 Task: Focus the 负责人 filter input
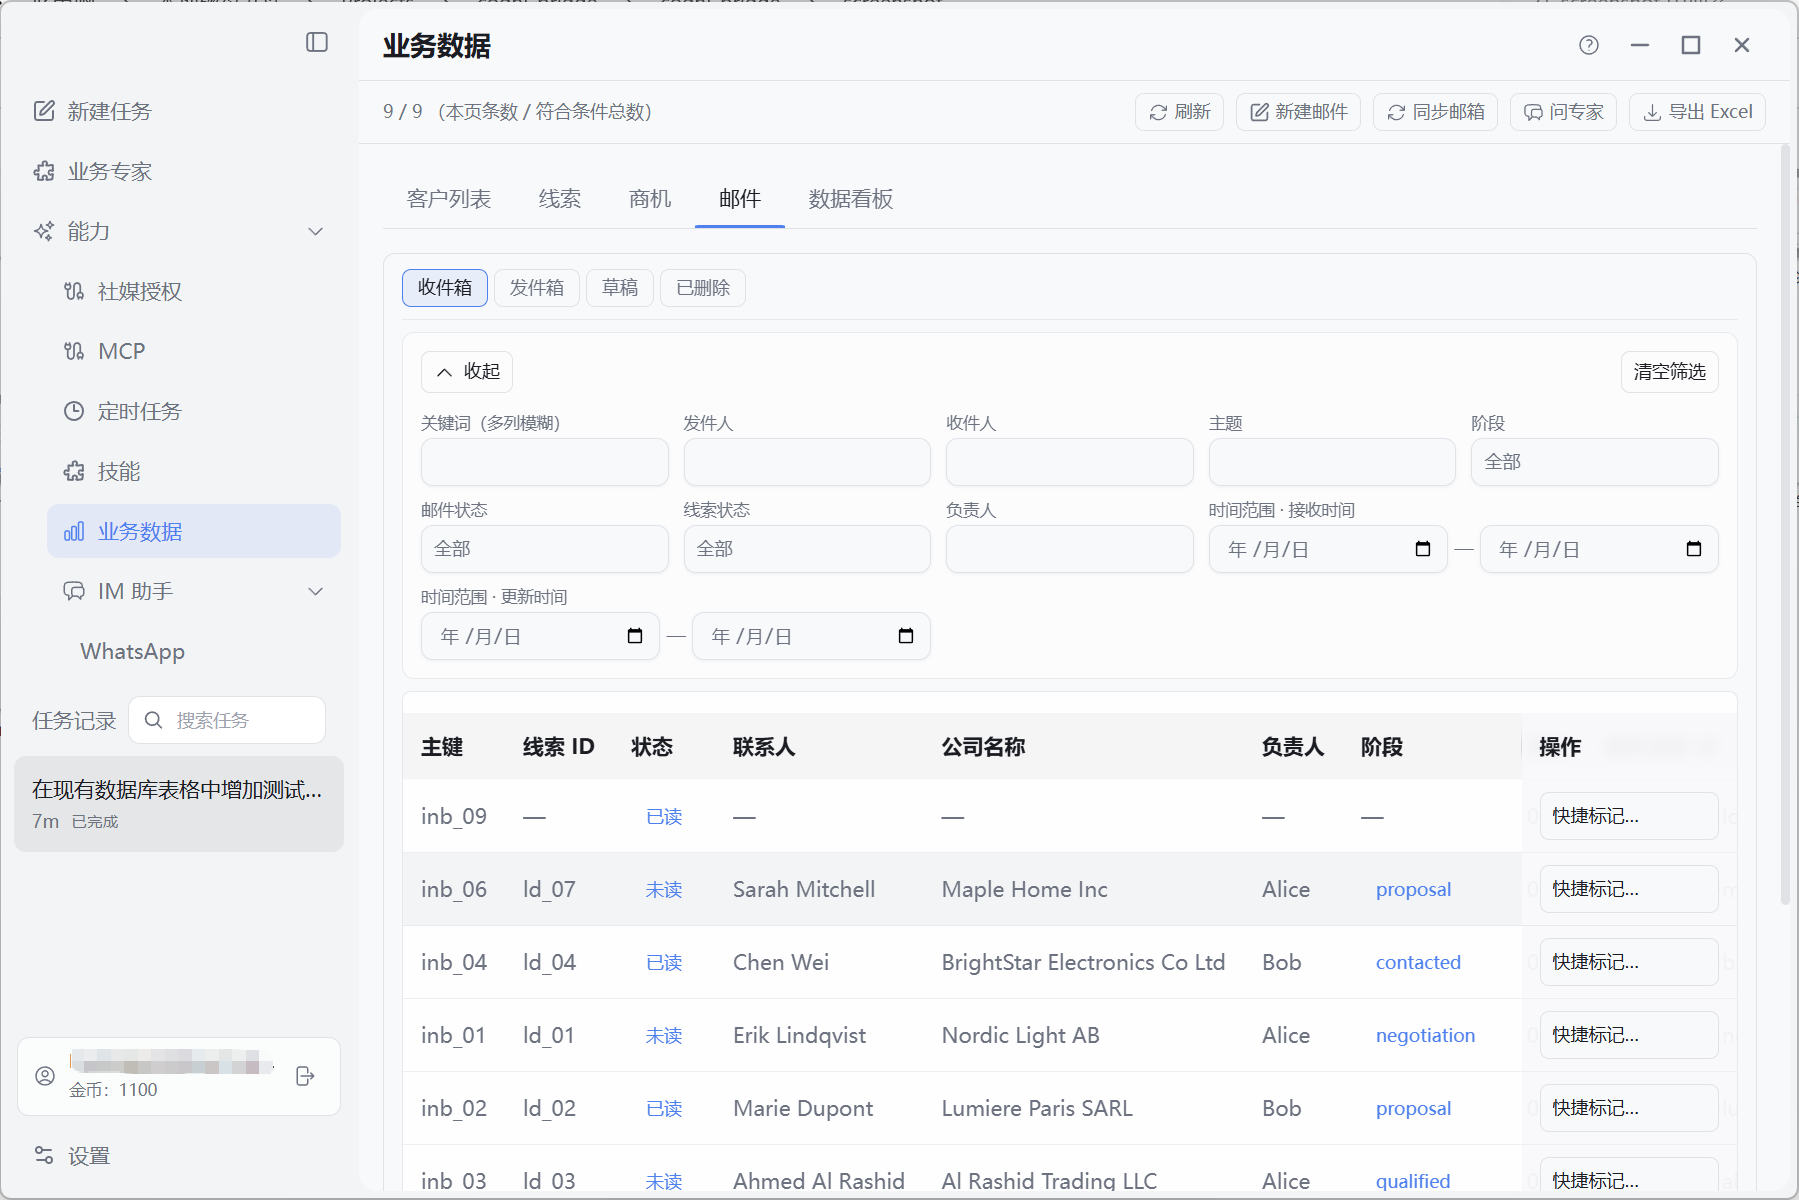1070,549
